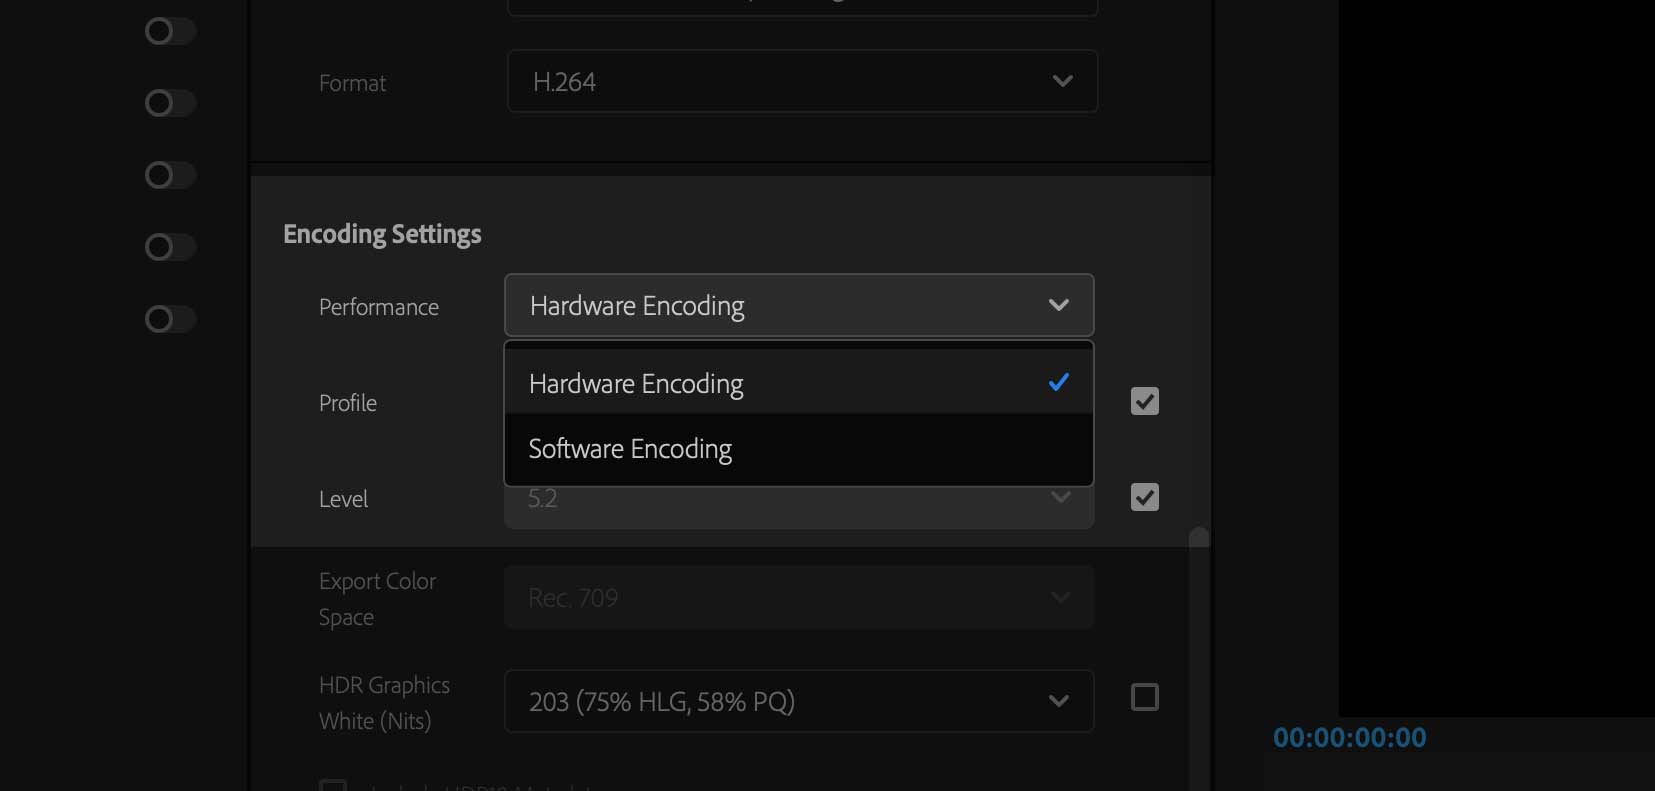Click the Encoding Settings section header

[381, 233]
